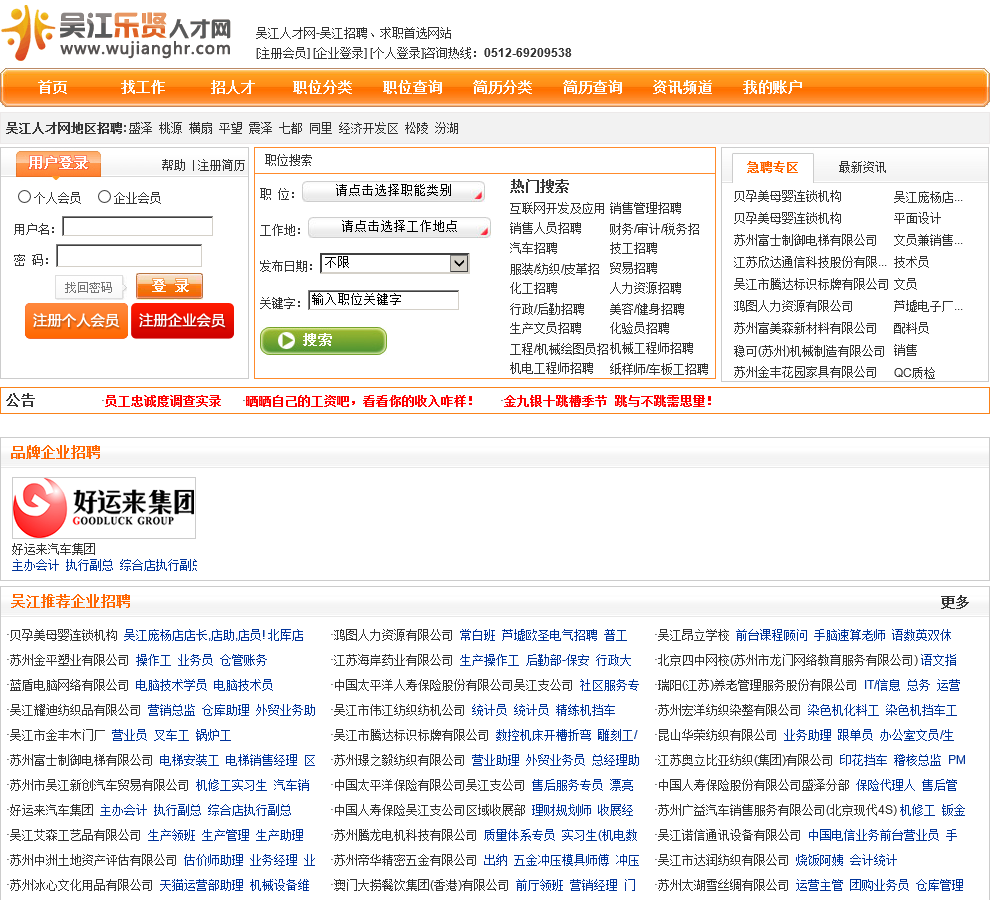Image resolution: width=990 pixels, height=900 pixels.
Task: Open the 平面设计 urgent job
Action: 917,219
